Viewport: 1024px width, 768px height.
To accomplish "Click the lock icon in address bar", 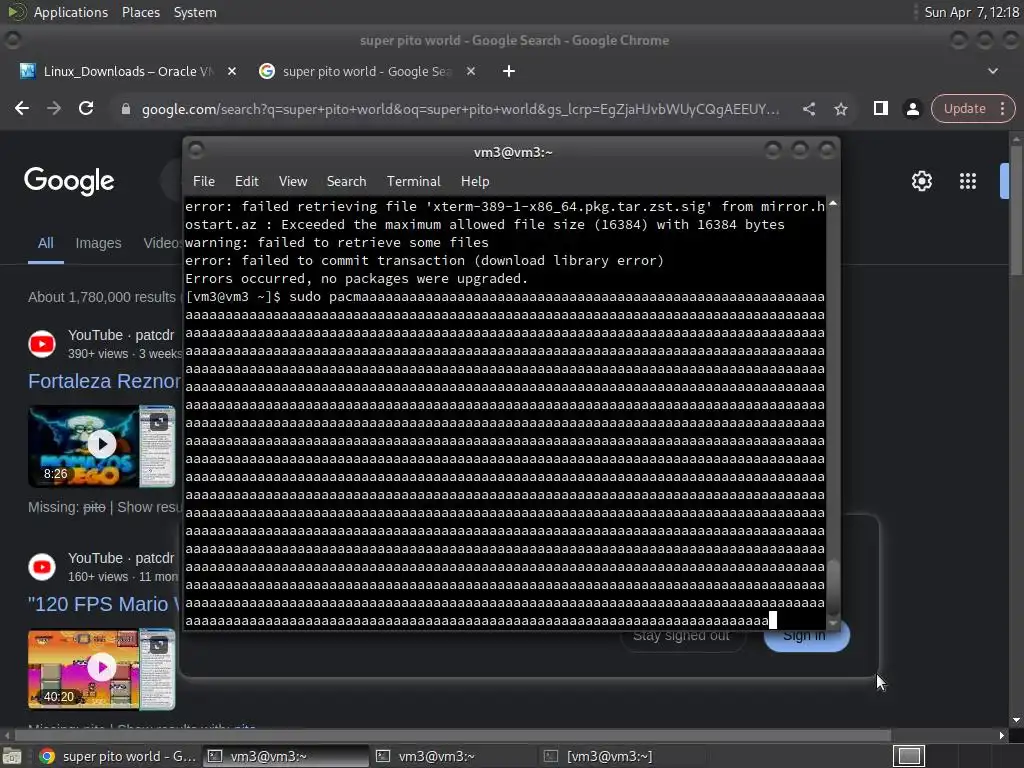I will pos(126,109).
